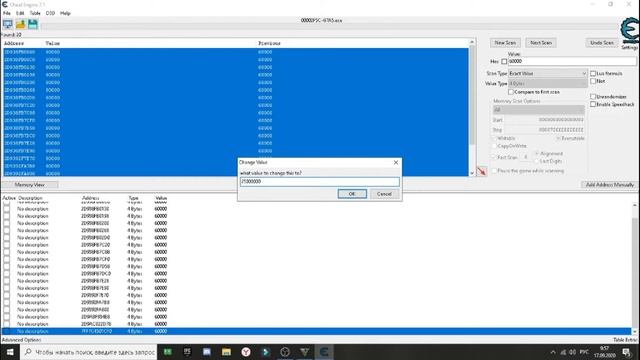640x360 pixels.
Task: Open a cheat table with the folder icon
Action: pos(20,24)
